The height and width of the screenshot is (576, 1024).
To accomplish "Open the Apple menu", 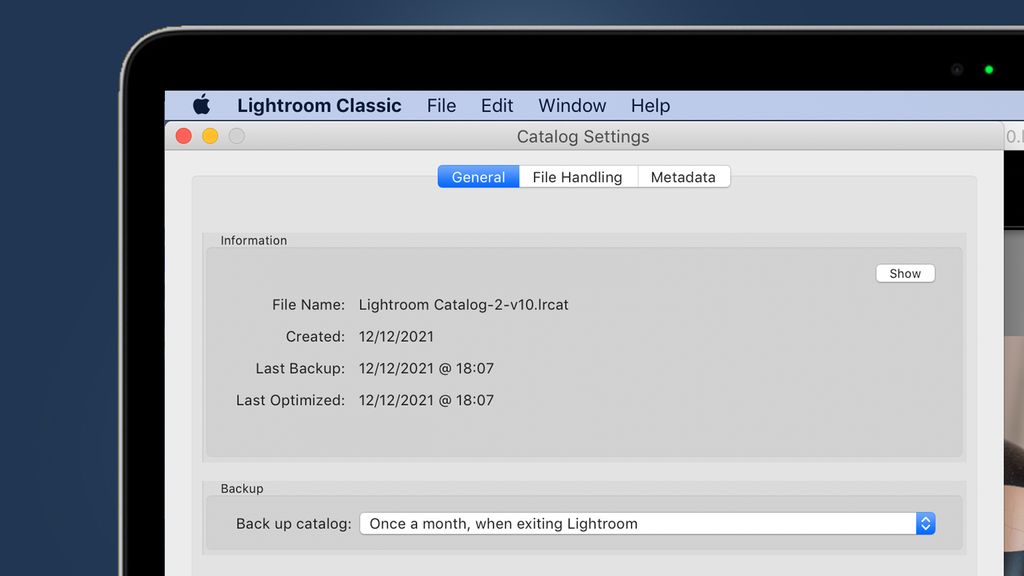I will (203, 105).
